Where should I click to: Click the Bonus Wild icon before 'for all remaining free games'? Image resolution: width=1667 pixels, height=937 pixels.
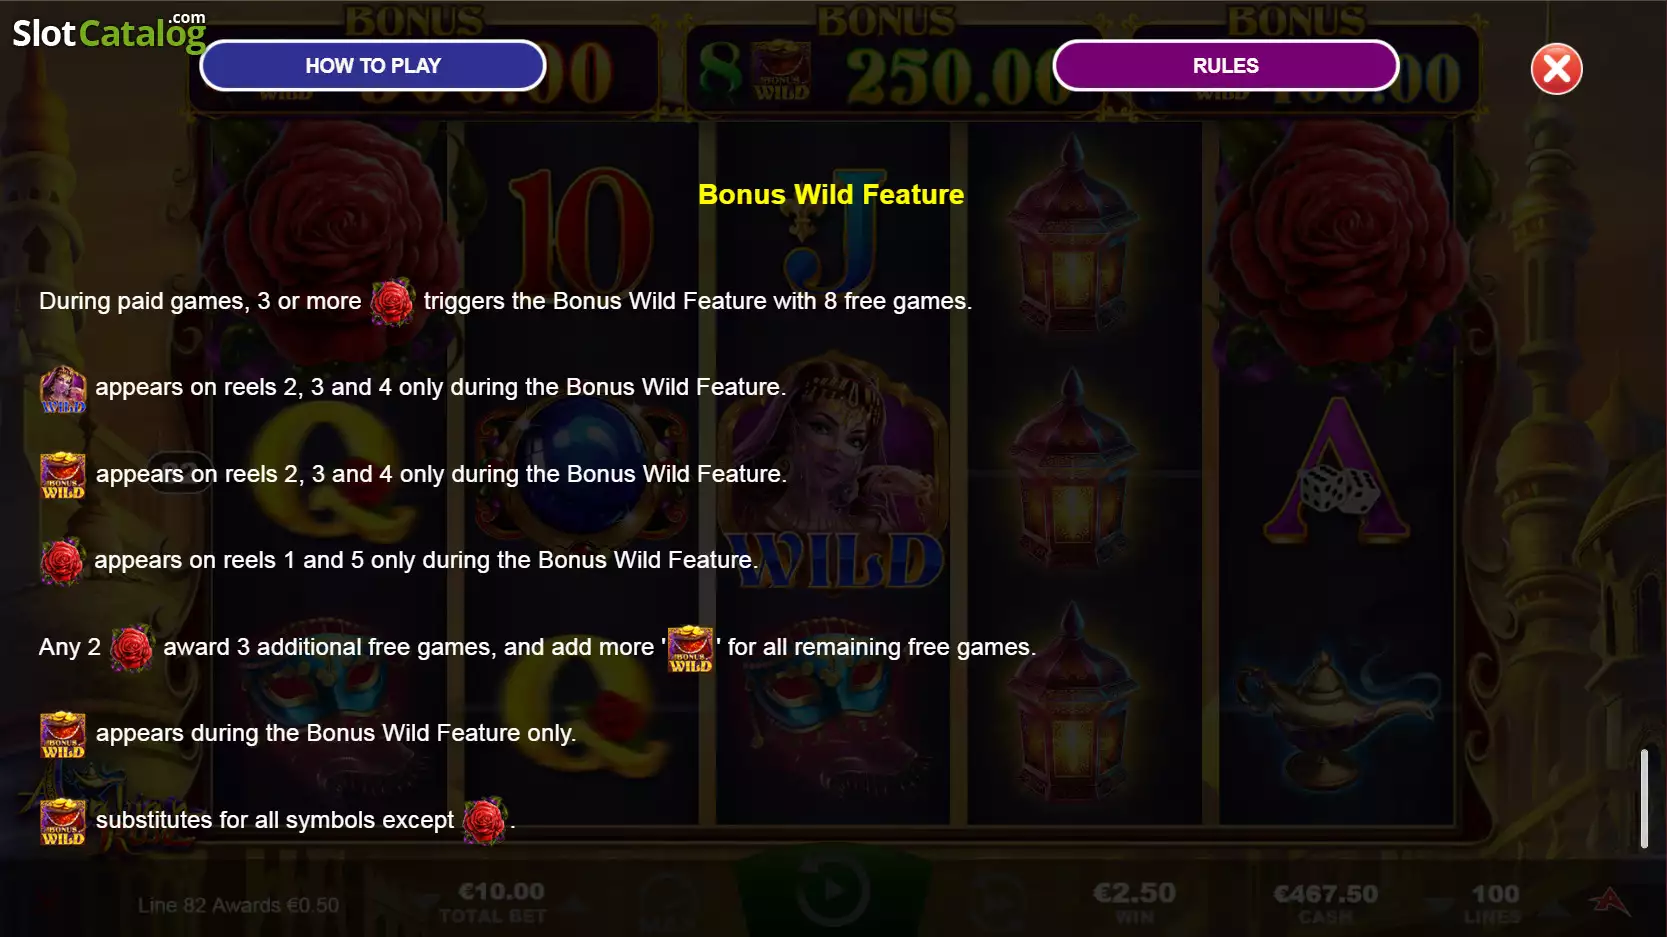(x=691, y=649)
